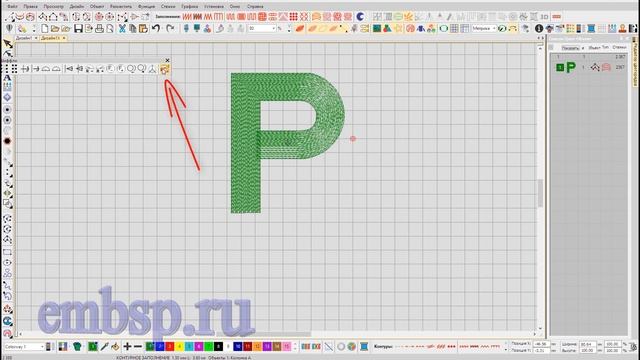640x360 pixels.
Task: Click the highlighted yellow icon in floating toolbar
Action: click(164, 70)
